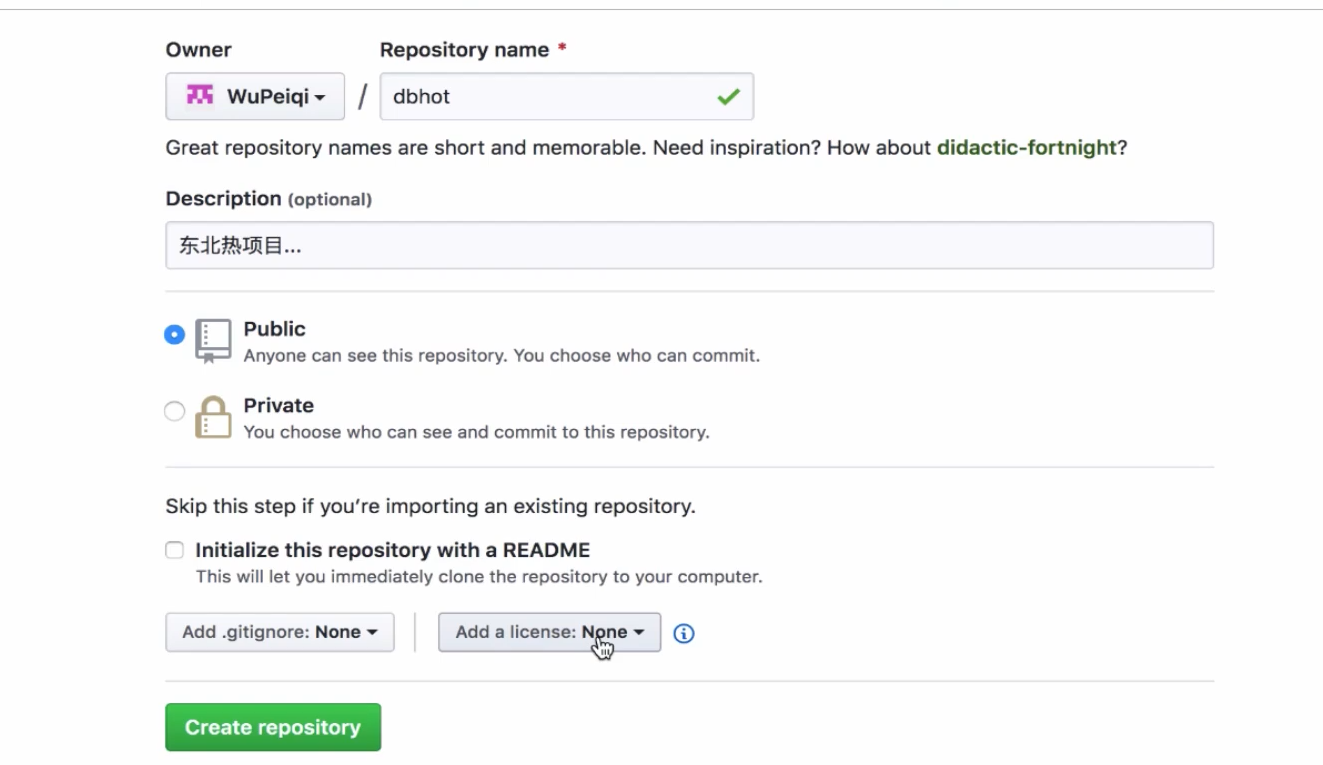The image size is (1323, 765).
Task: Open the license info icon
Action: coord(684,633)
